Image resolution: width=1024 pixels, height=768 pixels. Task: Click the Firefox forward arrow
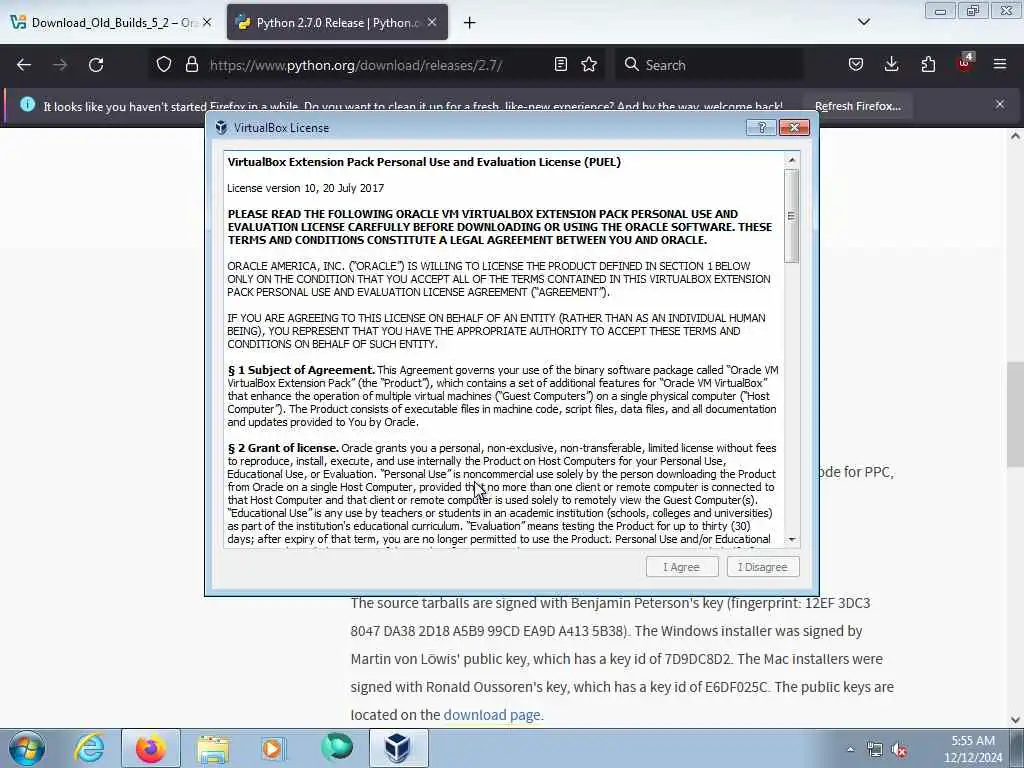click(60, 65)
